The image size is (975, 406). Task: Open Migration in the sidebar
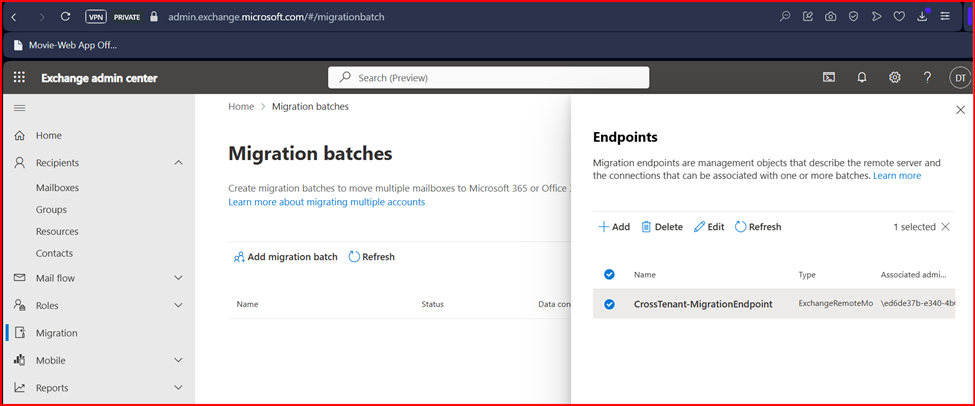pos(56,333)
